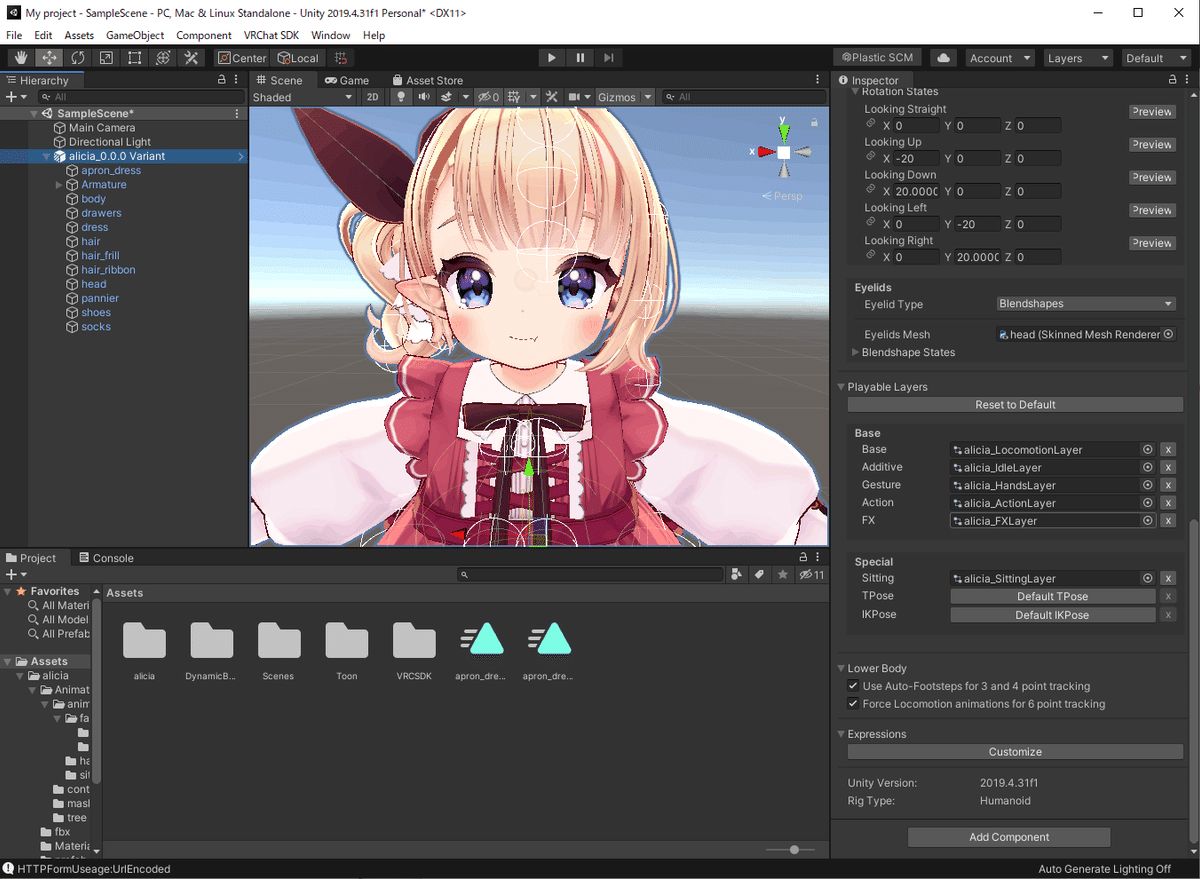Adjust the asset icon size slider

[795, 849]
